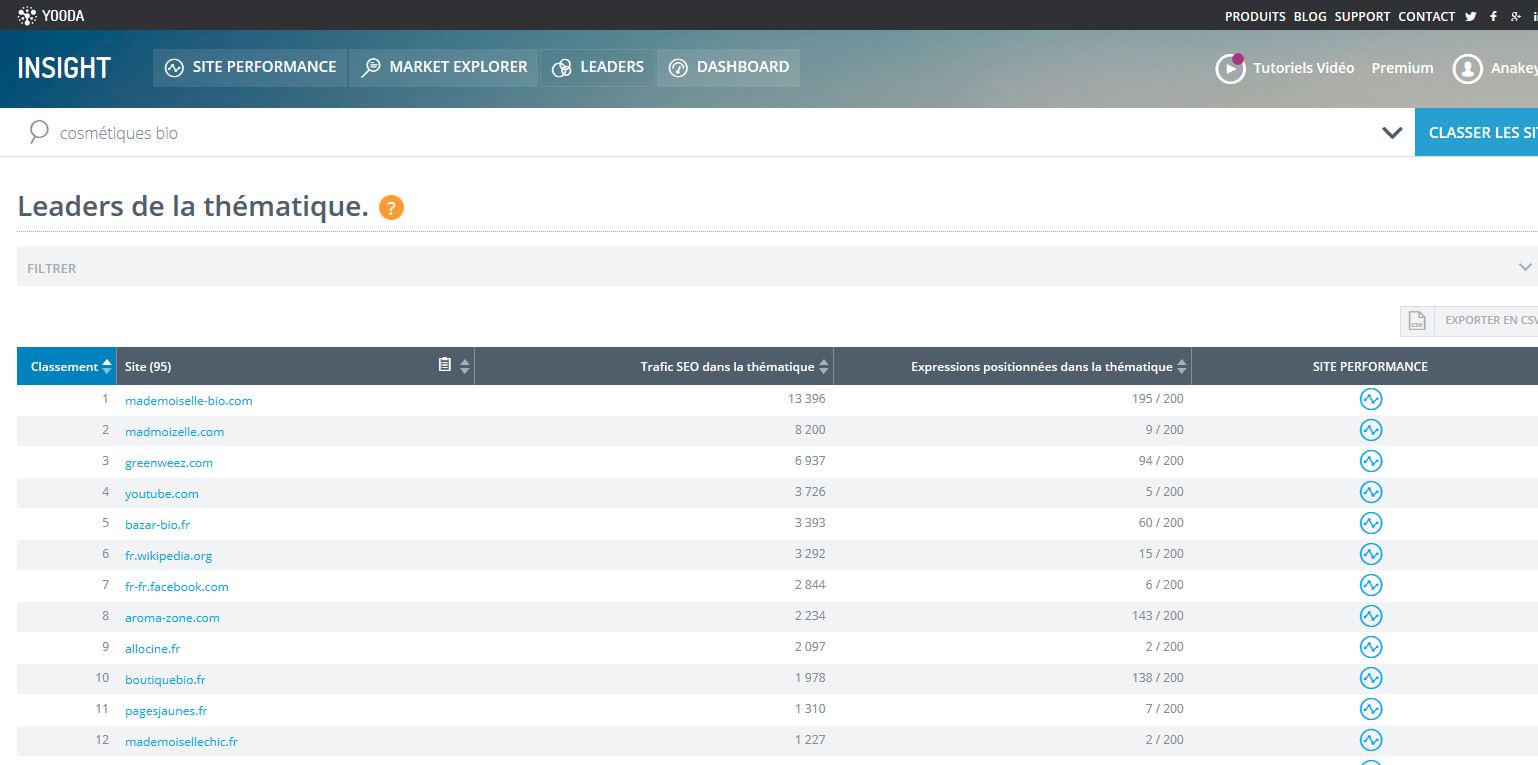Open site performance icon for mademoisellechic.fr
Viewport: 1538px width, 765px height.
click(1370, 740)
